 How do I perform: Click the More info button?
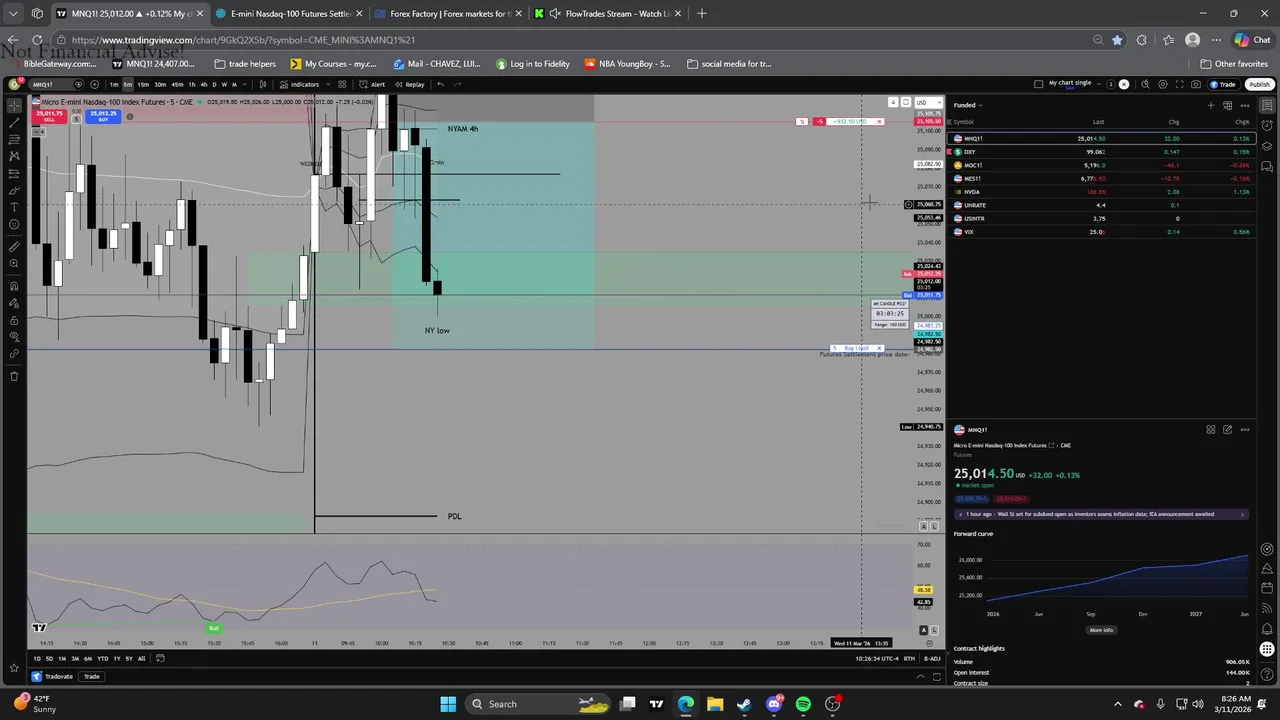[x=1101, y=630]
